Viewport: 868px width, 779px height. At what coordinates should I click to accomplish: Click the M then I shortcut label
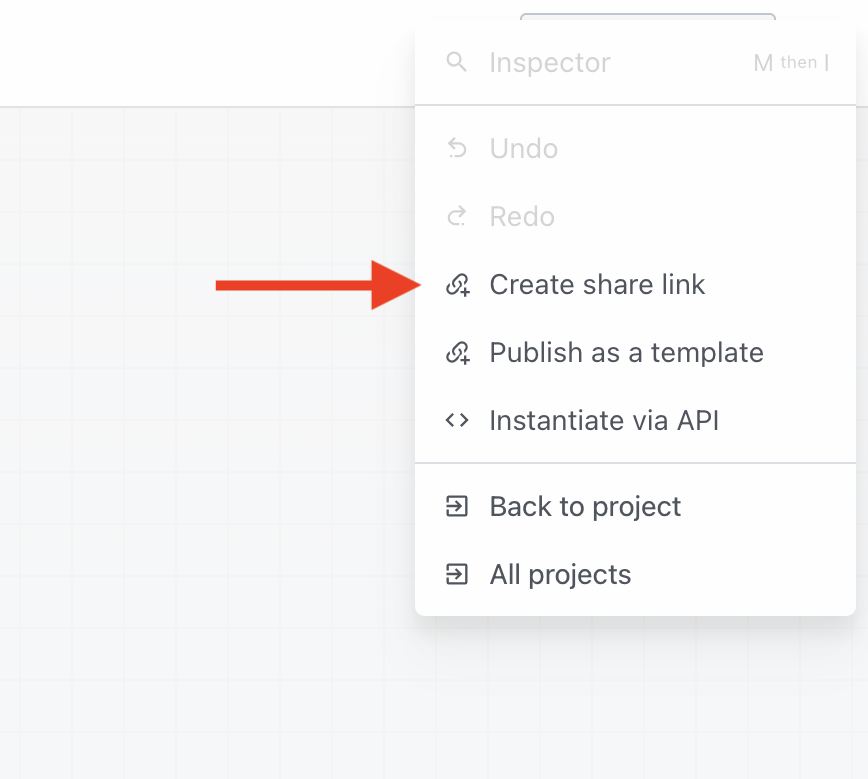[791, 62]
